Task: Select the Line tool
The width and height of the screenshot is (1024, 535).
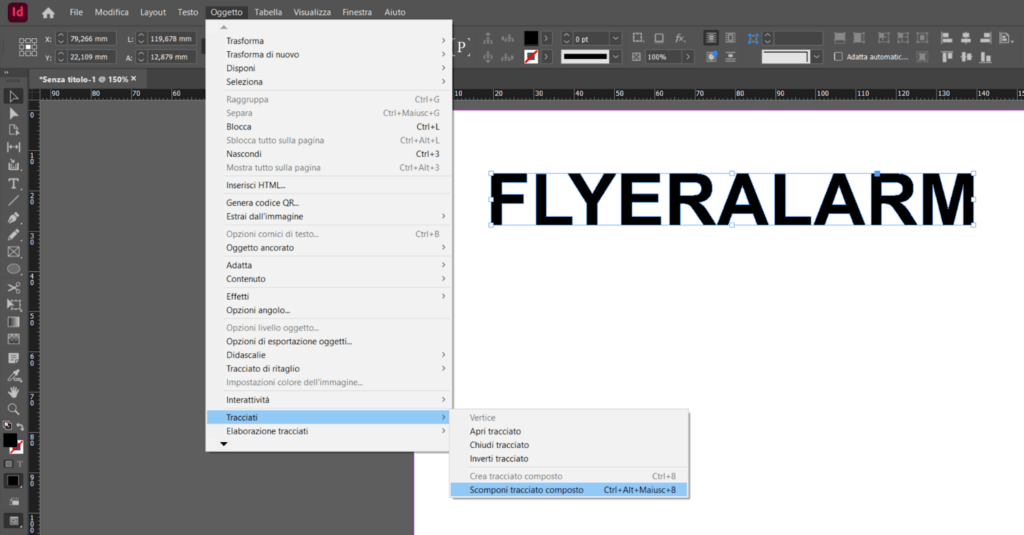Action: 14,200
